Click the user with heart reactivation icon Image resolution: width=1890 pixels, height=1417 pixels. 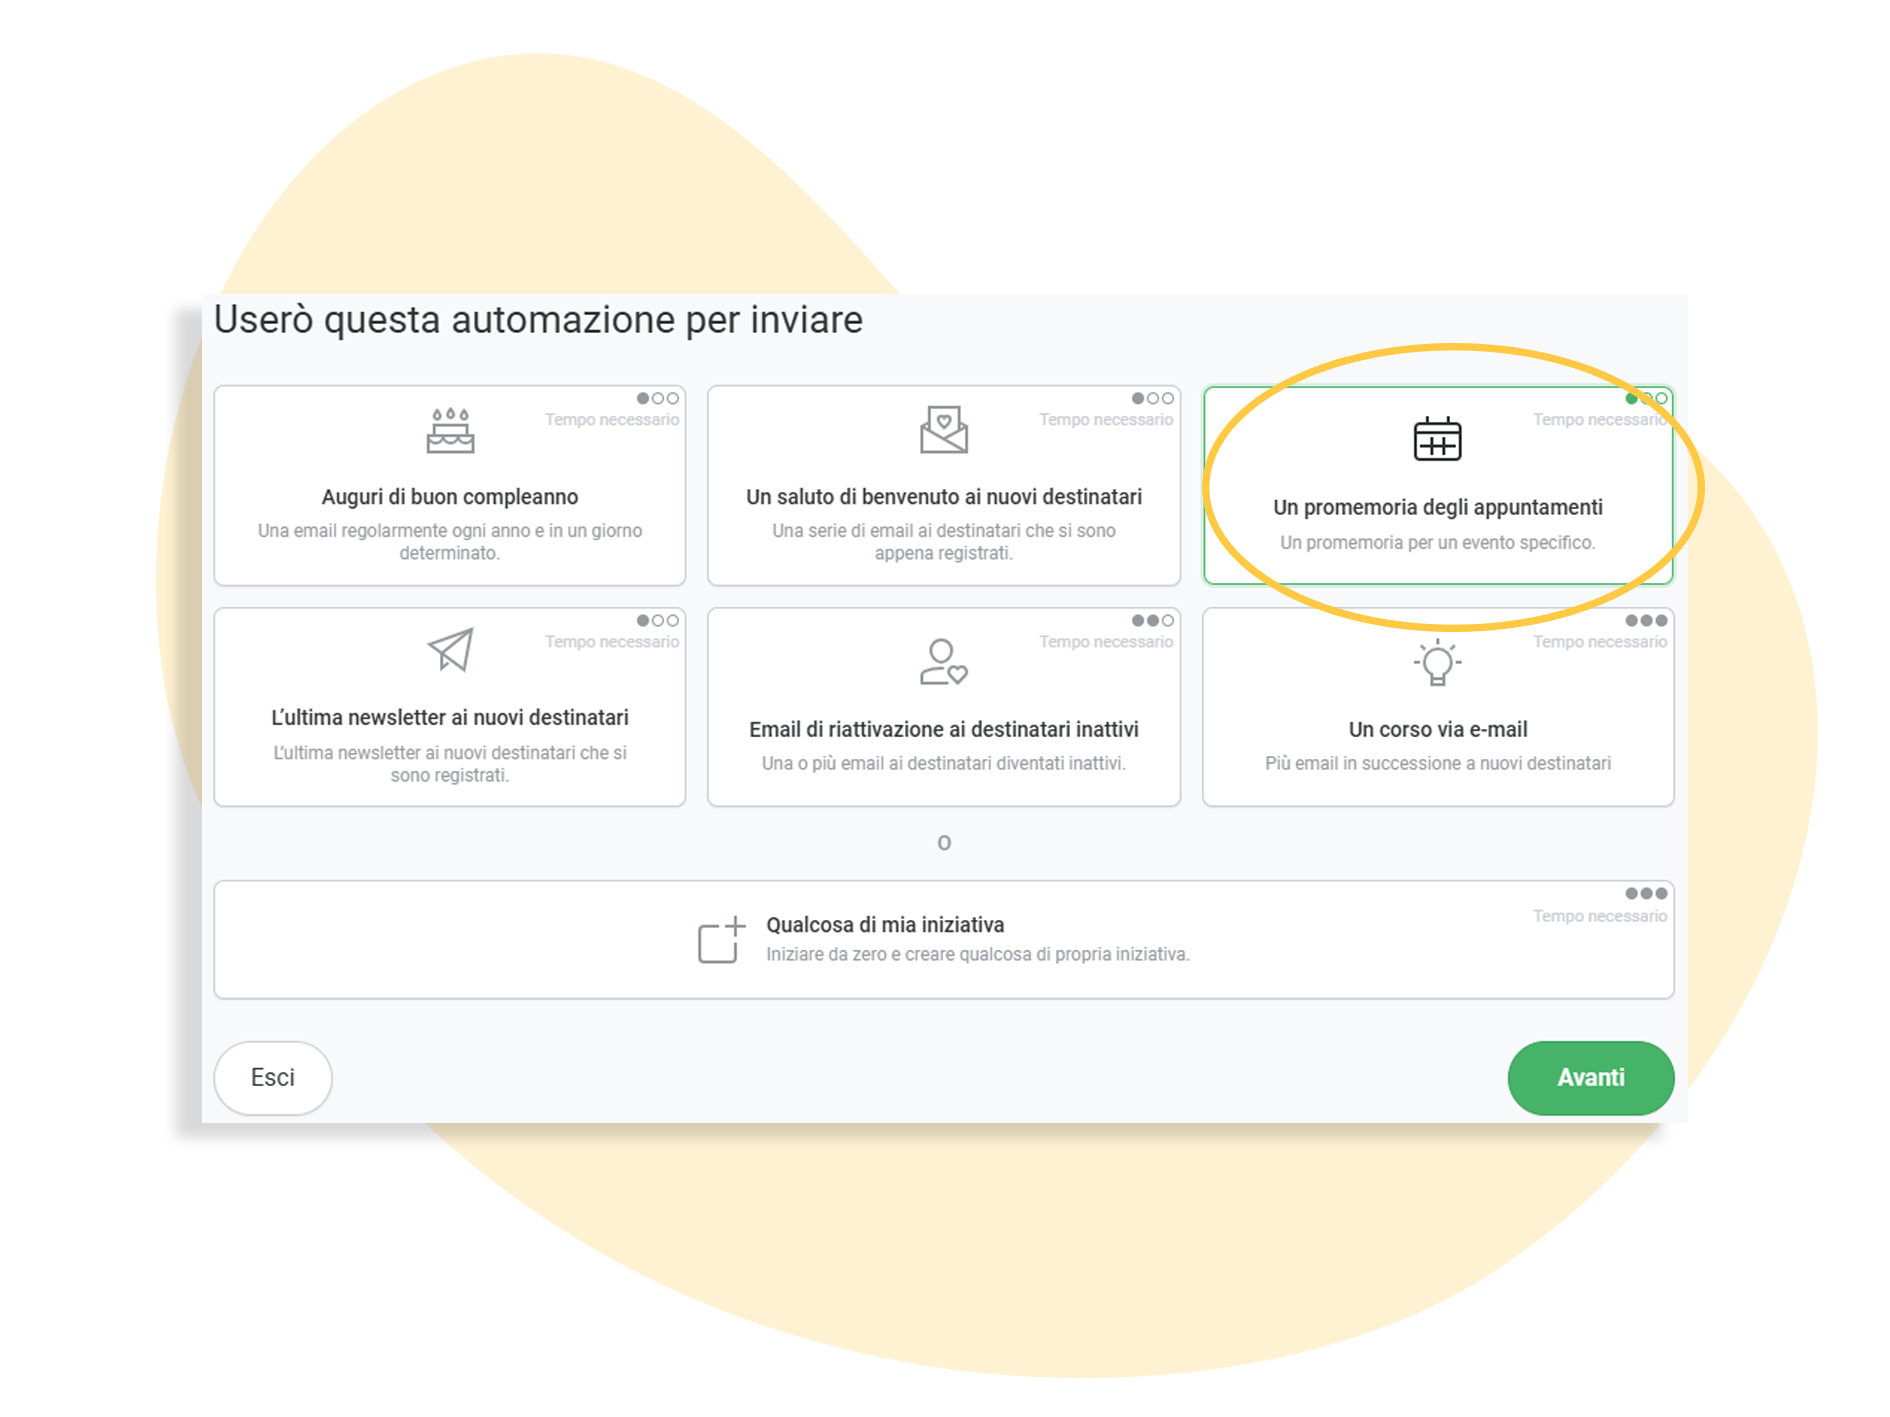(x=943, y=662)
